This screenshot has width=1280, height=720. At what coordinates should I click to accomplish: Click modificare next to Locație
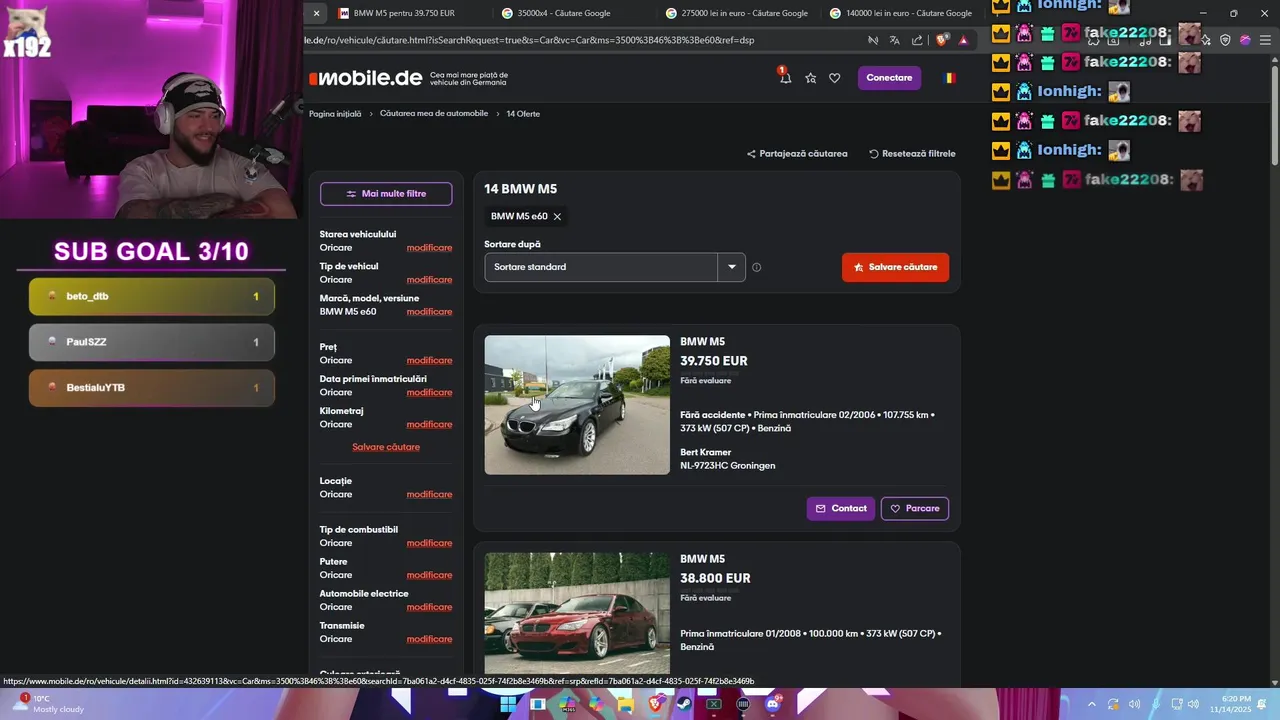coord(429,494)
